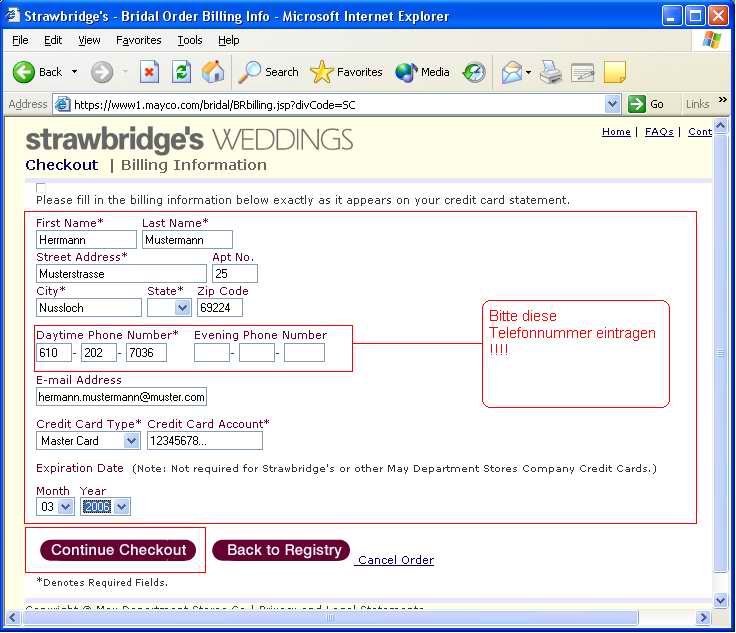Click the Home link
The height and width of the screenshot is (633, 736).
(x=616, y=132)
